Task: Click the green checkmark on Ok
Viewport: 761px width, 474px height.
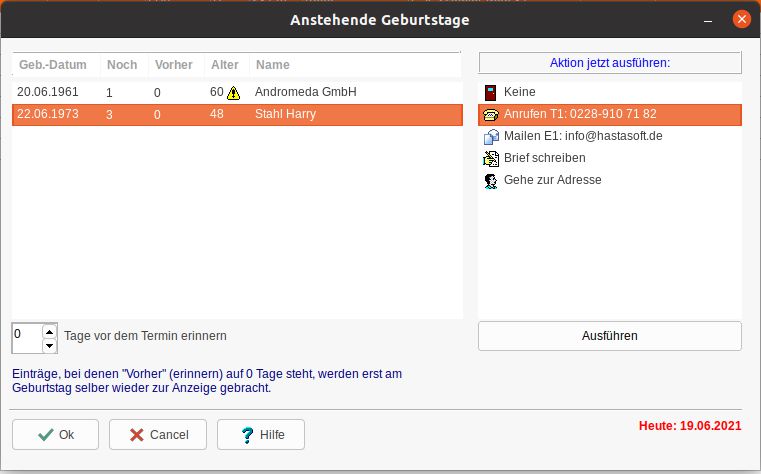Action: 46,435
